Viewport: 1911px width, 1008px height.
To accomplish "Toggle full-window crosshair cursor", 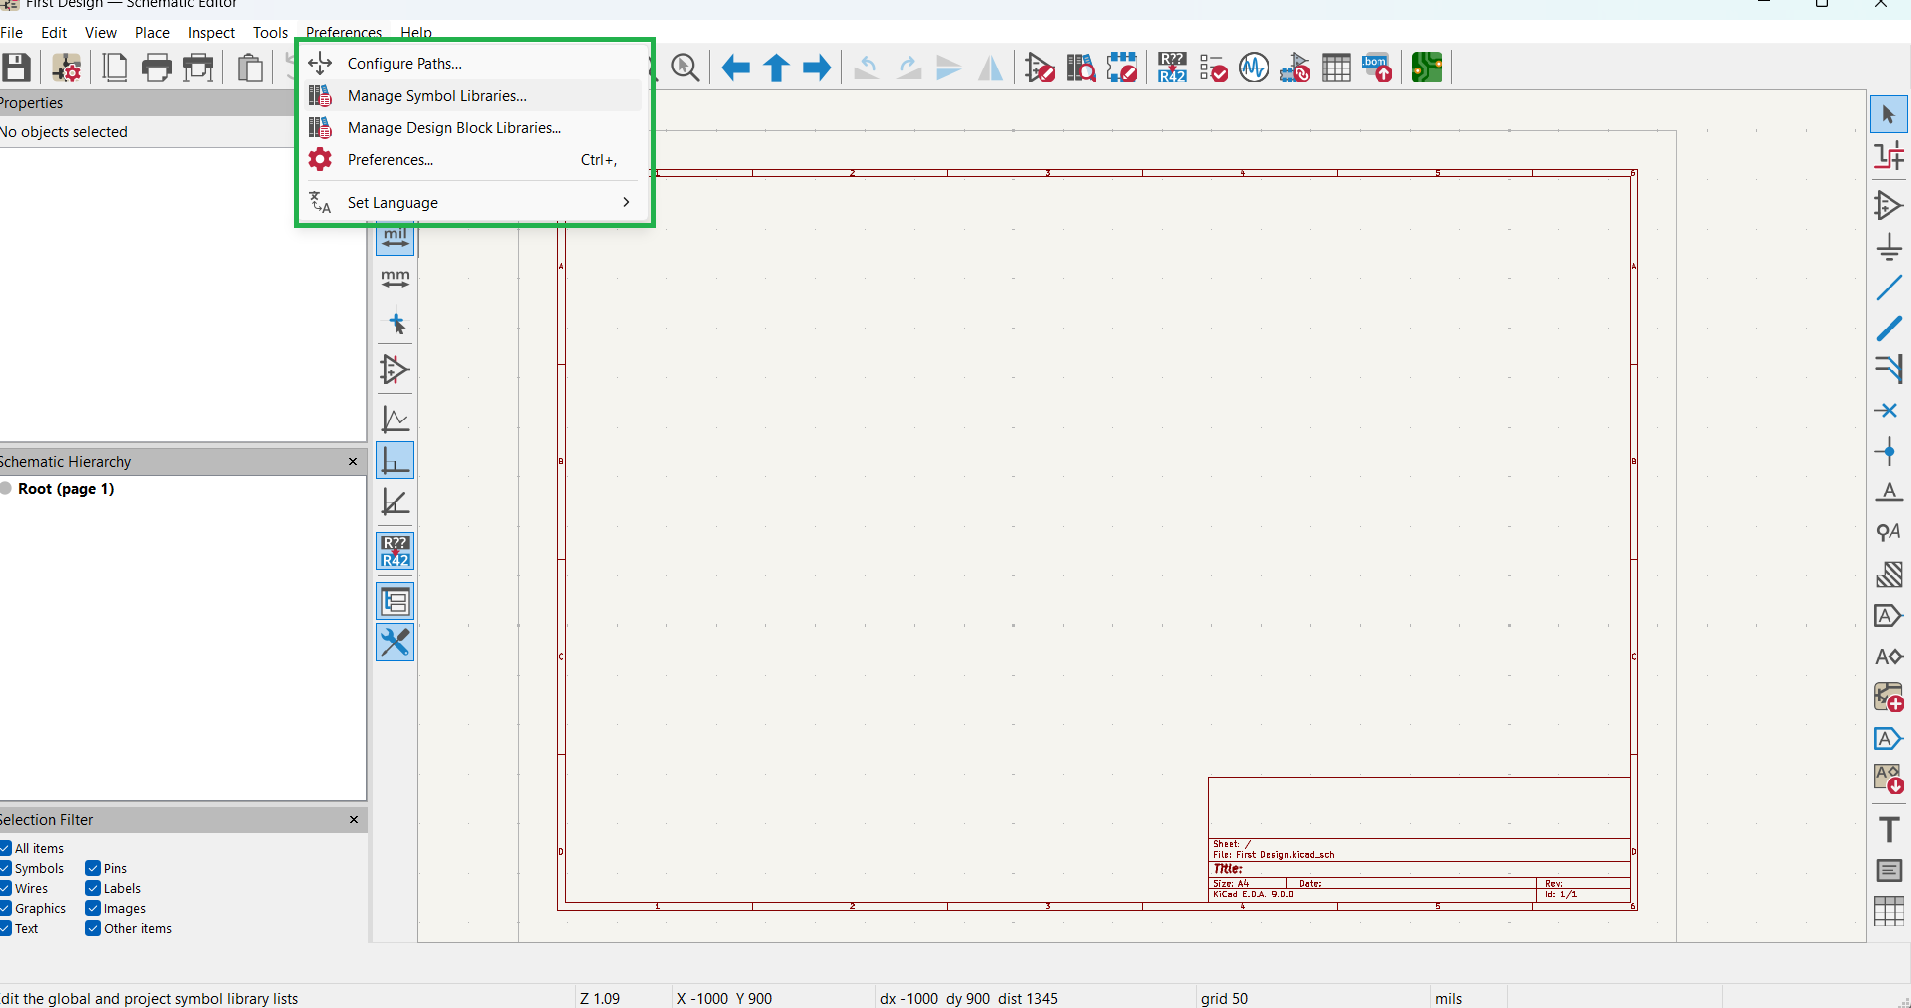I will pos(395,324).
